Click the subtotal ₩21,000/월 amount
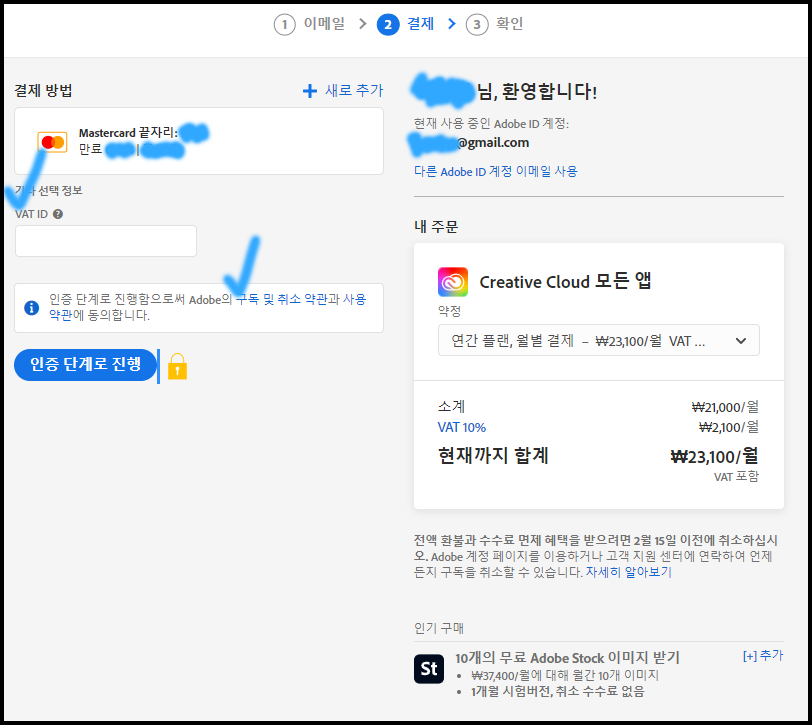Viewport: 812px width, 725px height. (725, 407)
